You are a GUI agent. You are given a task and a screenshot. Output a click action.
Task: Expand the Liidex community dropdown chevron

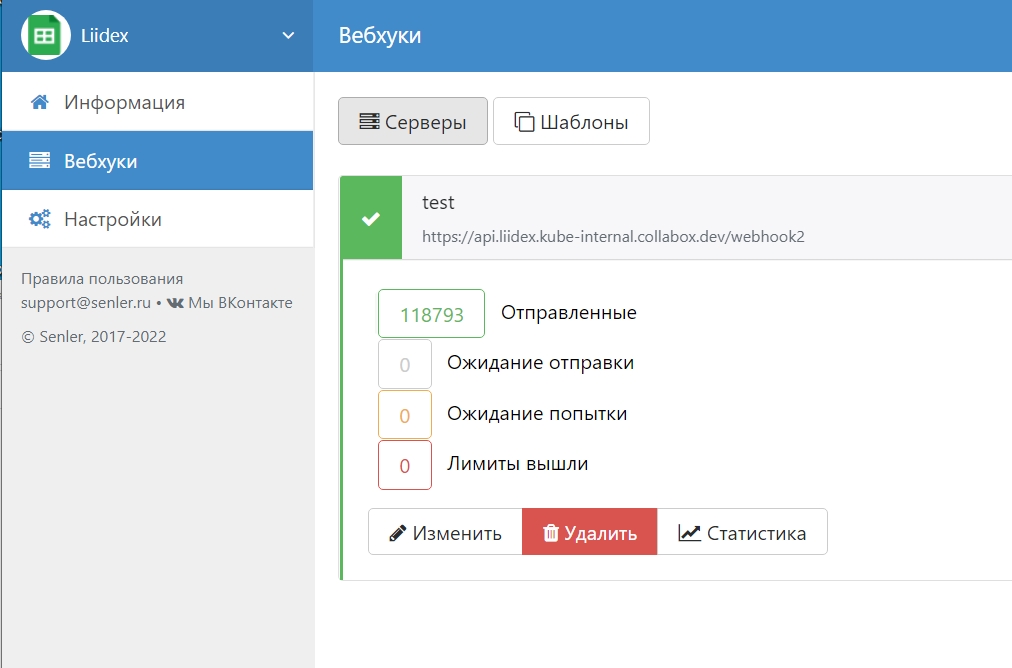288,36
